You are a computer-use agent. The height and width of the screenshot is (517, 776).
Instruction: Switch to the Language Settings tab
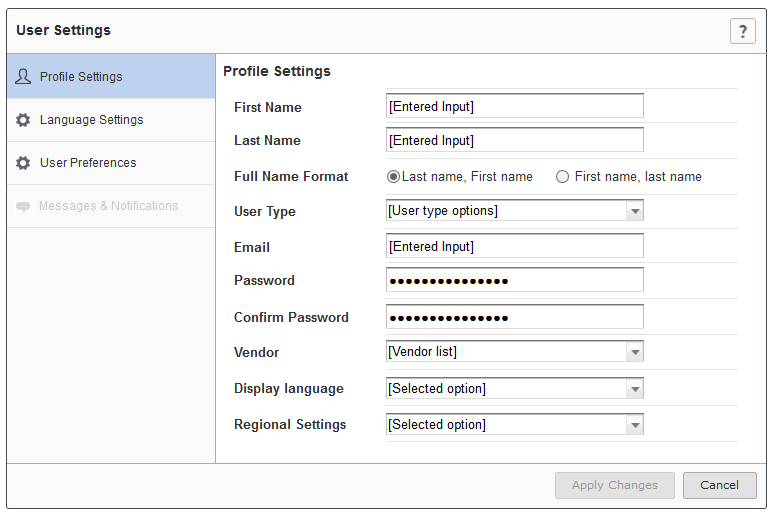pos(91,120)
